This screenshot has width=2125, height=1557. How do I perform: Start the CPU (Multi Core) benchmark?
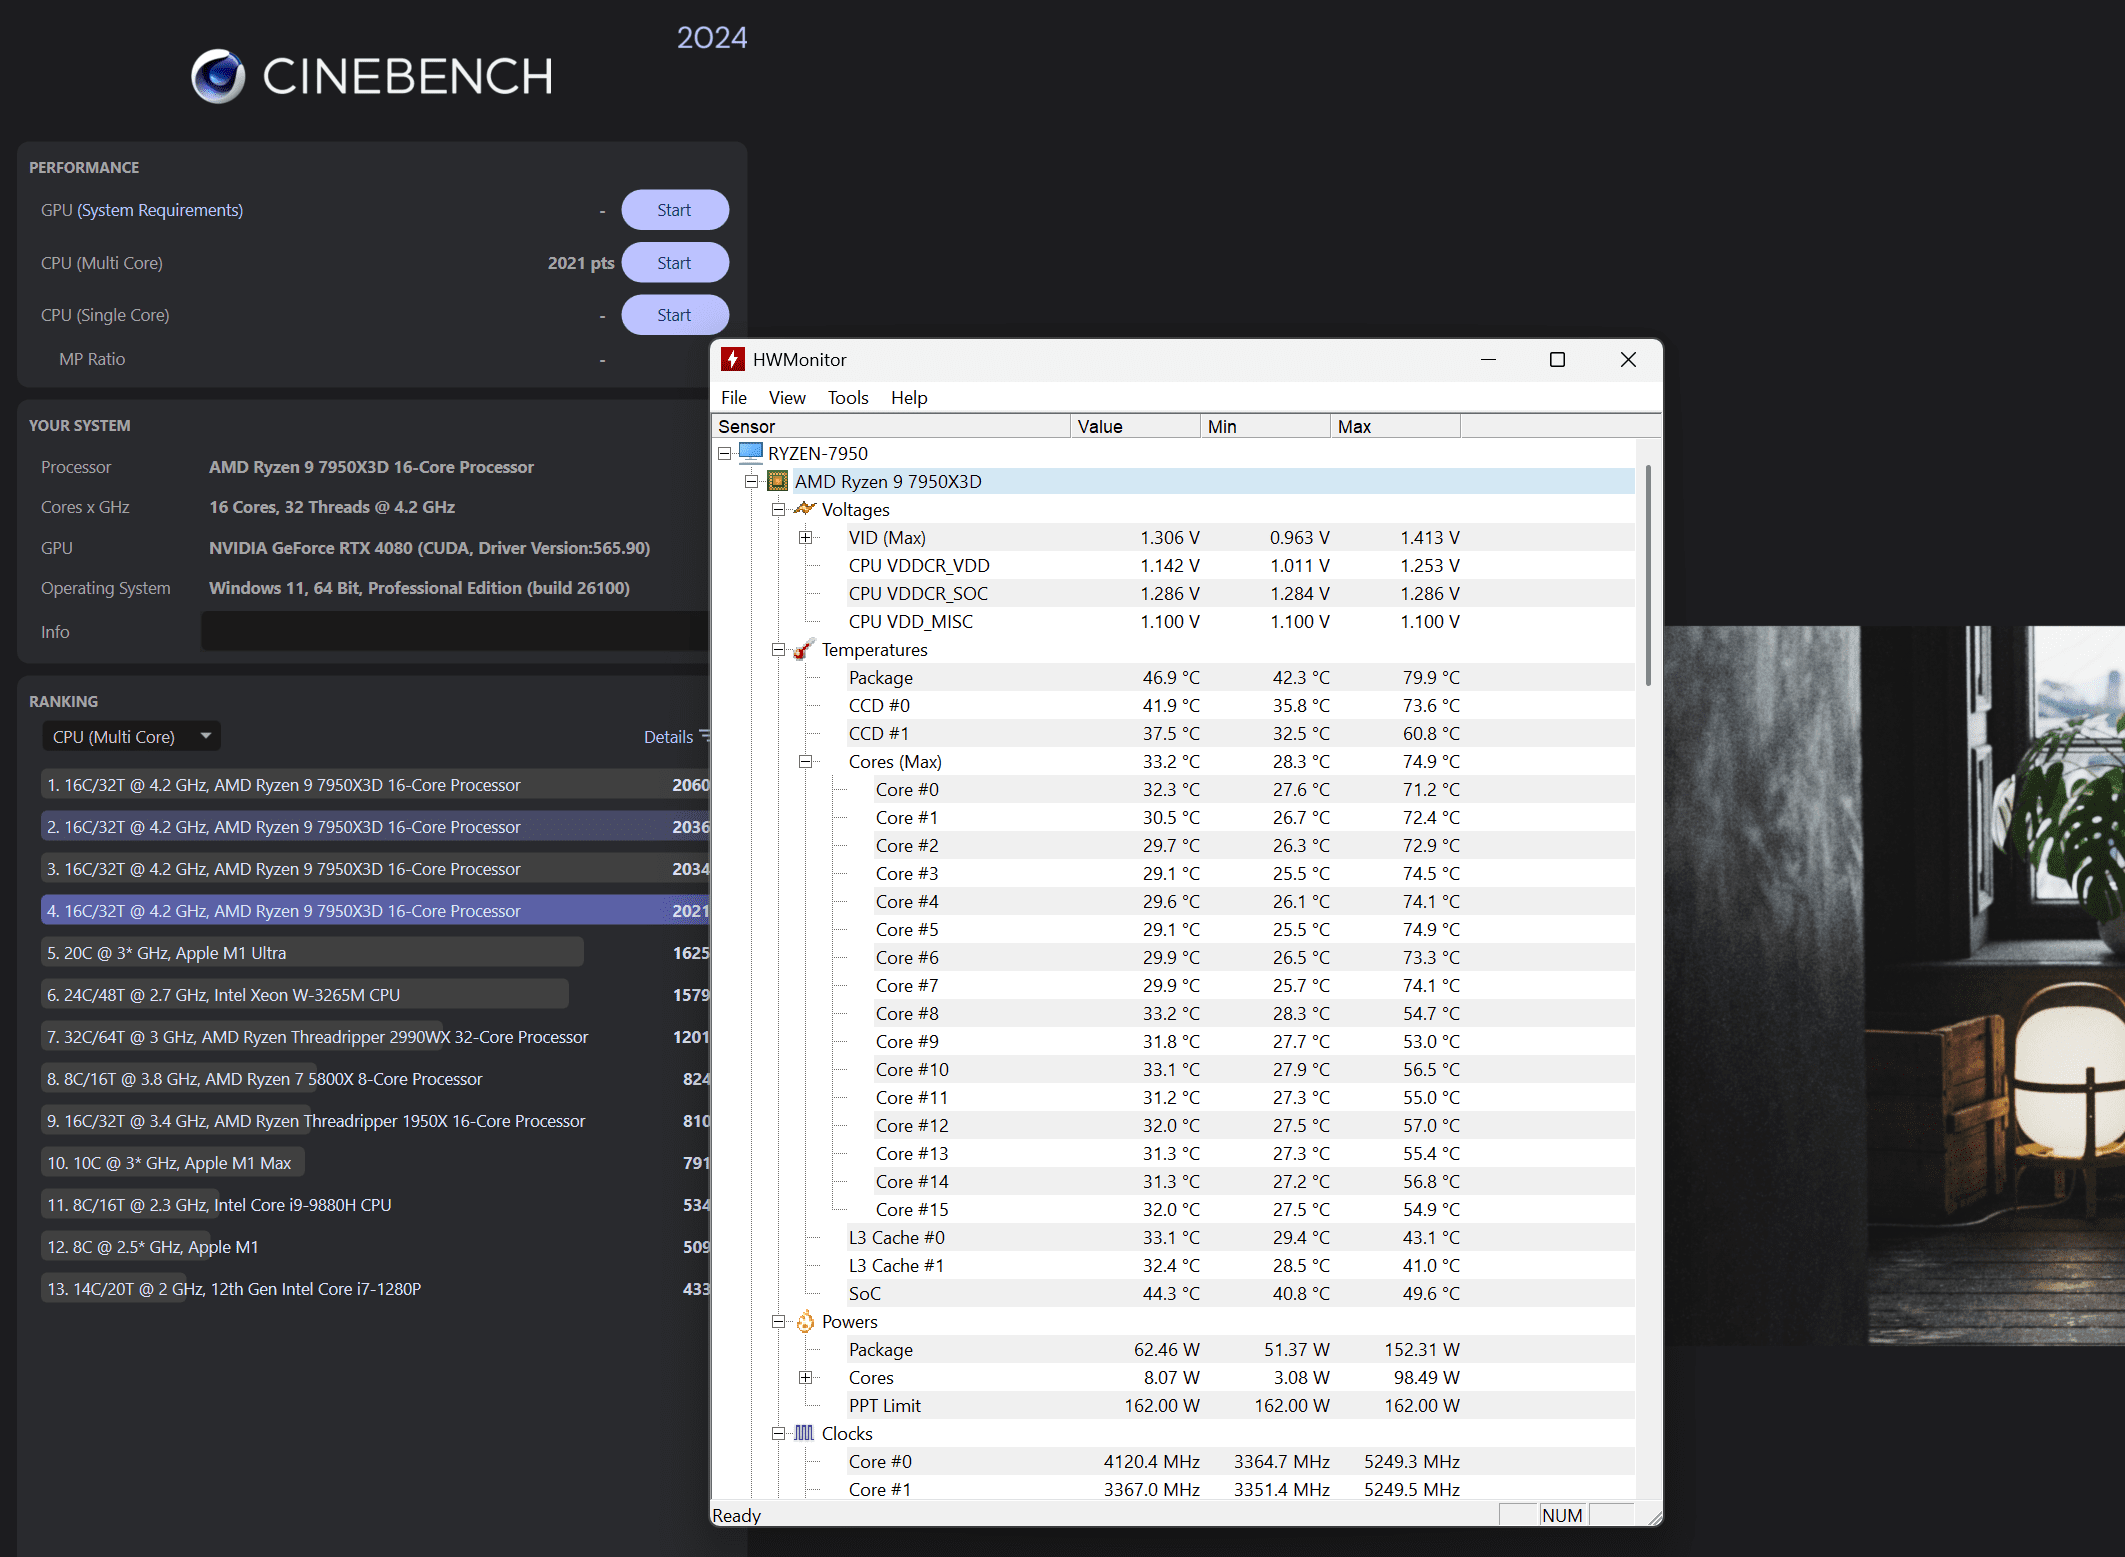675,263
